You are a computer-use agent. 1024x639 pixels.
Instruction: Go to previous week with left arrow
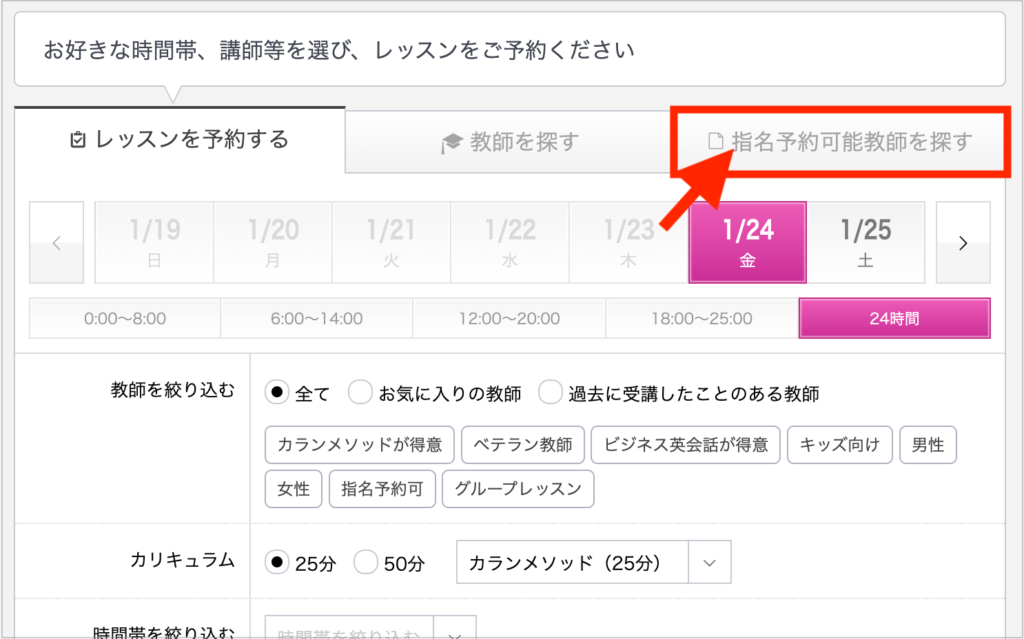(56, 243)
